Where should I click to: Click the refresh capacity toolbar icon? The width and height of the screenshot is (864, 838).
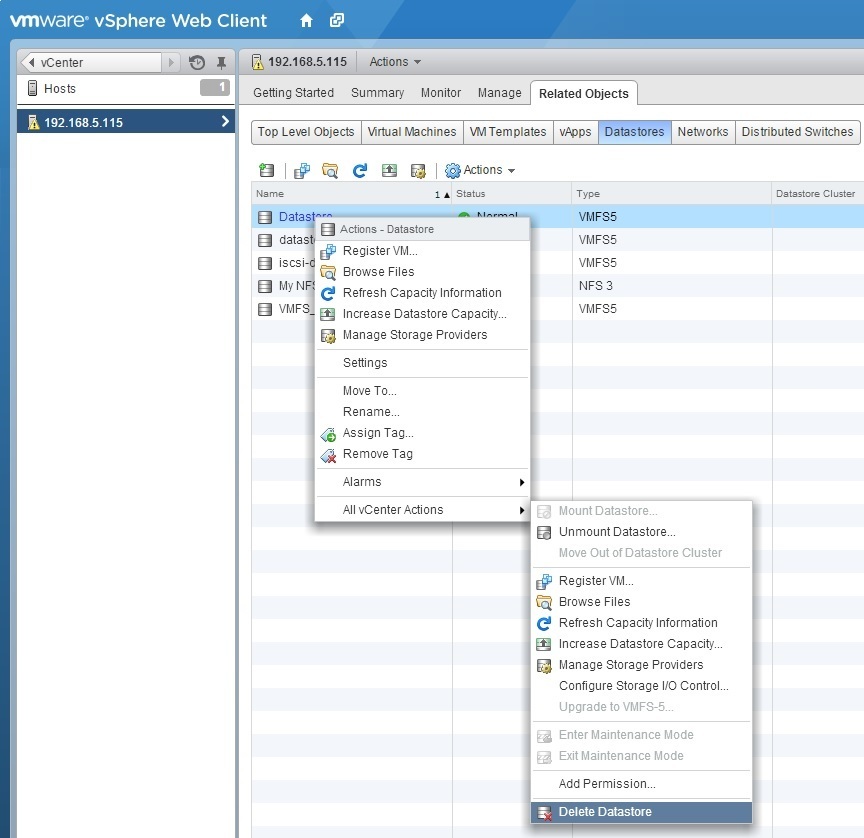point(360,171)
